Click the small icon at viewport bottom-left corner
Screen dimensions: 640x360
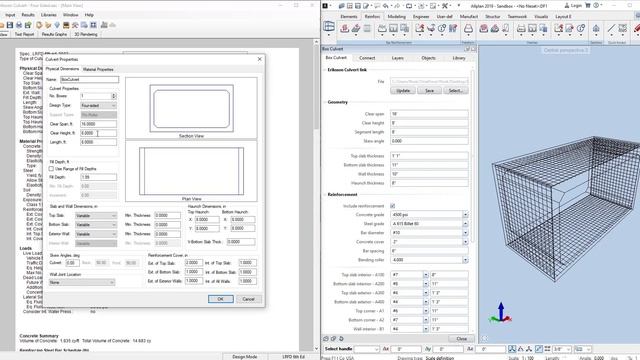(484, 338)
